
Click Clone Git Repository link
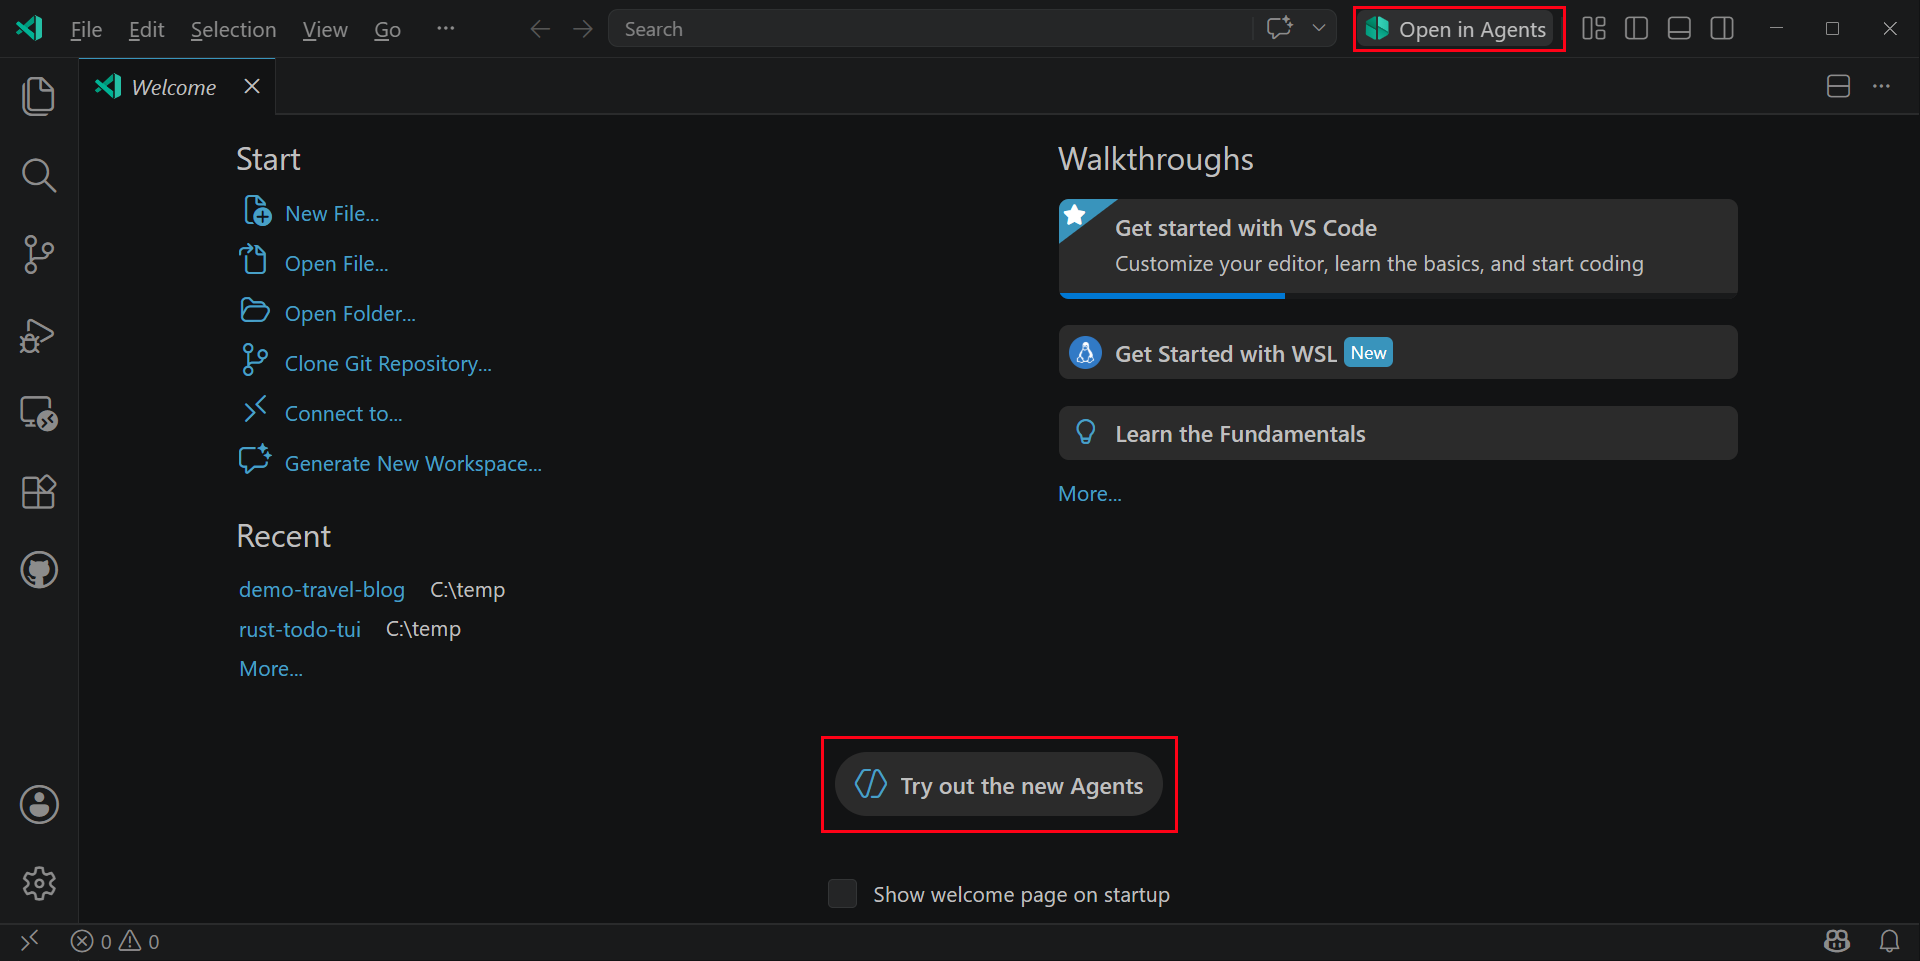(x=388, y=363)
